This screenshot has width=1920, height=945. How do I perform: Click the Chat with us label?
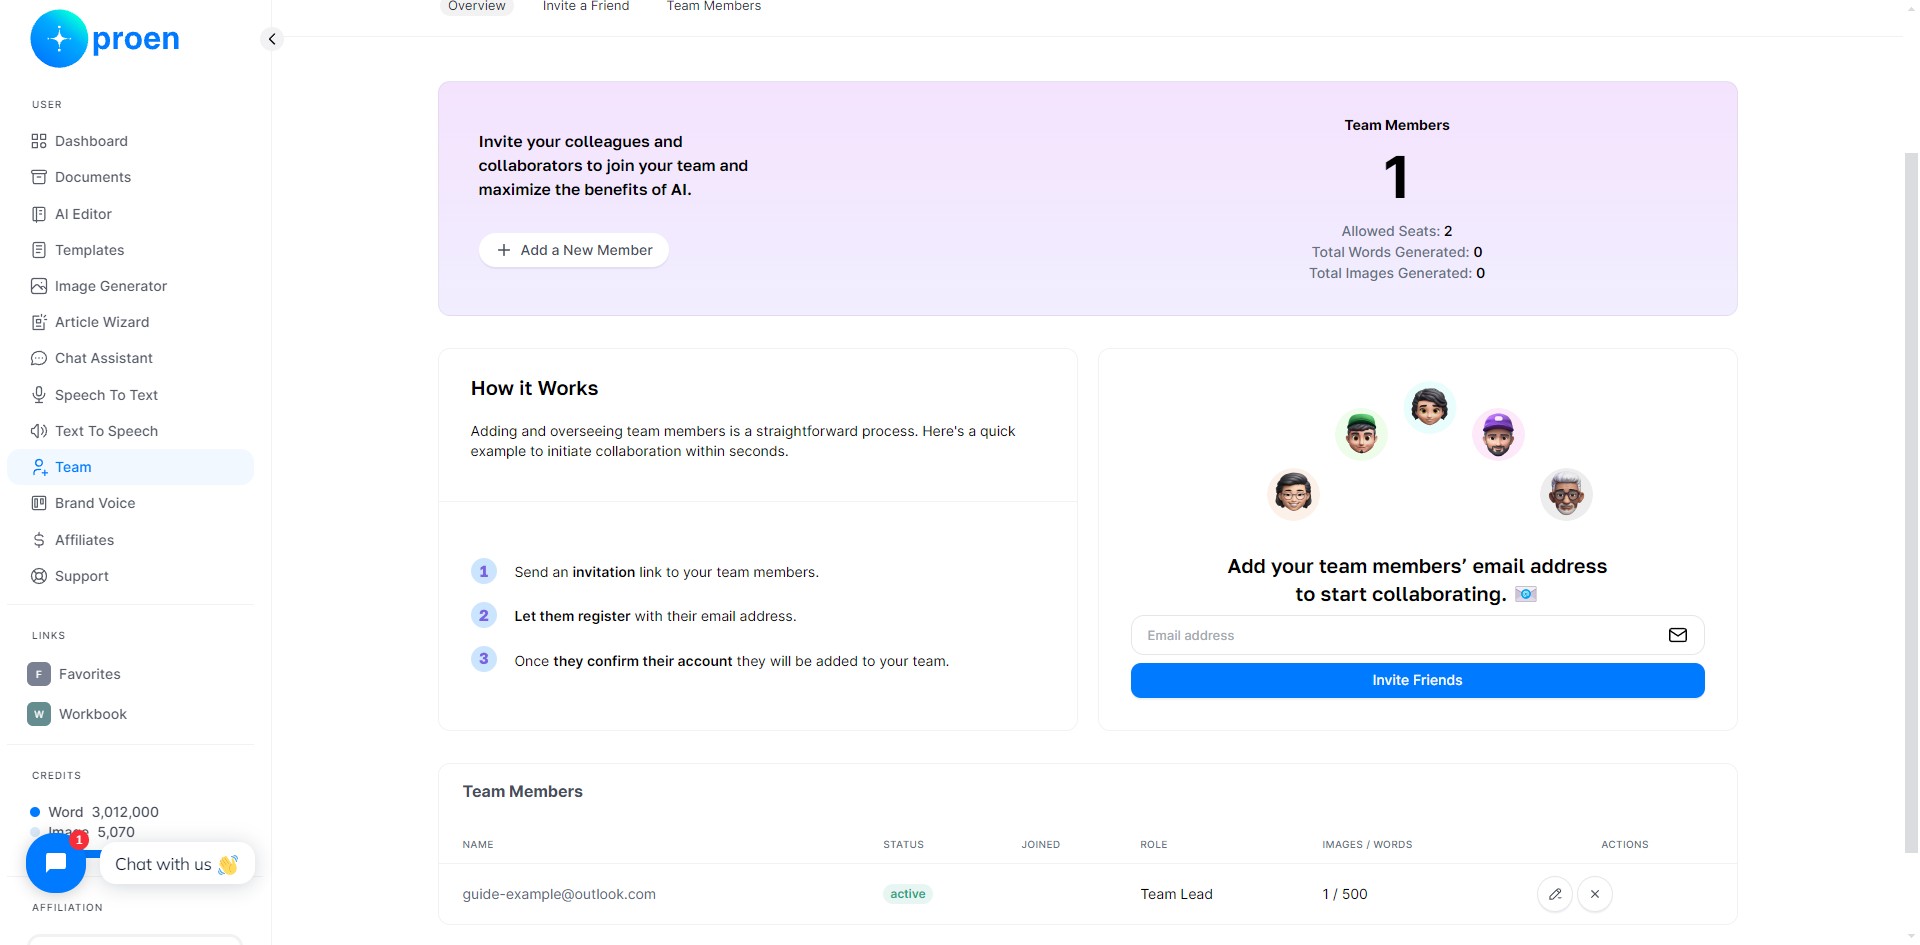pyautogui.click(x=177, y=864)
